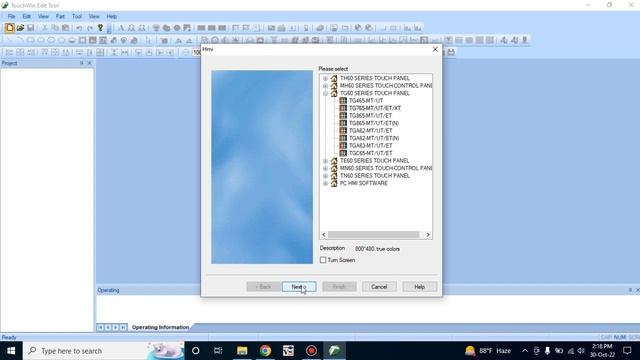Image resolution: width=640 pixels, height=360 pixels.
Task: Expand MH60 SERIES TOUCH-CONTROL PANEL node
Action: point(325,86)
